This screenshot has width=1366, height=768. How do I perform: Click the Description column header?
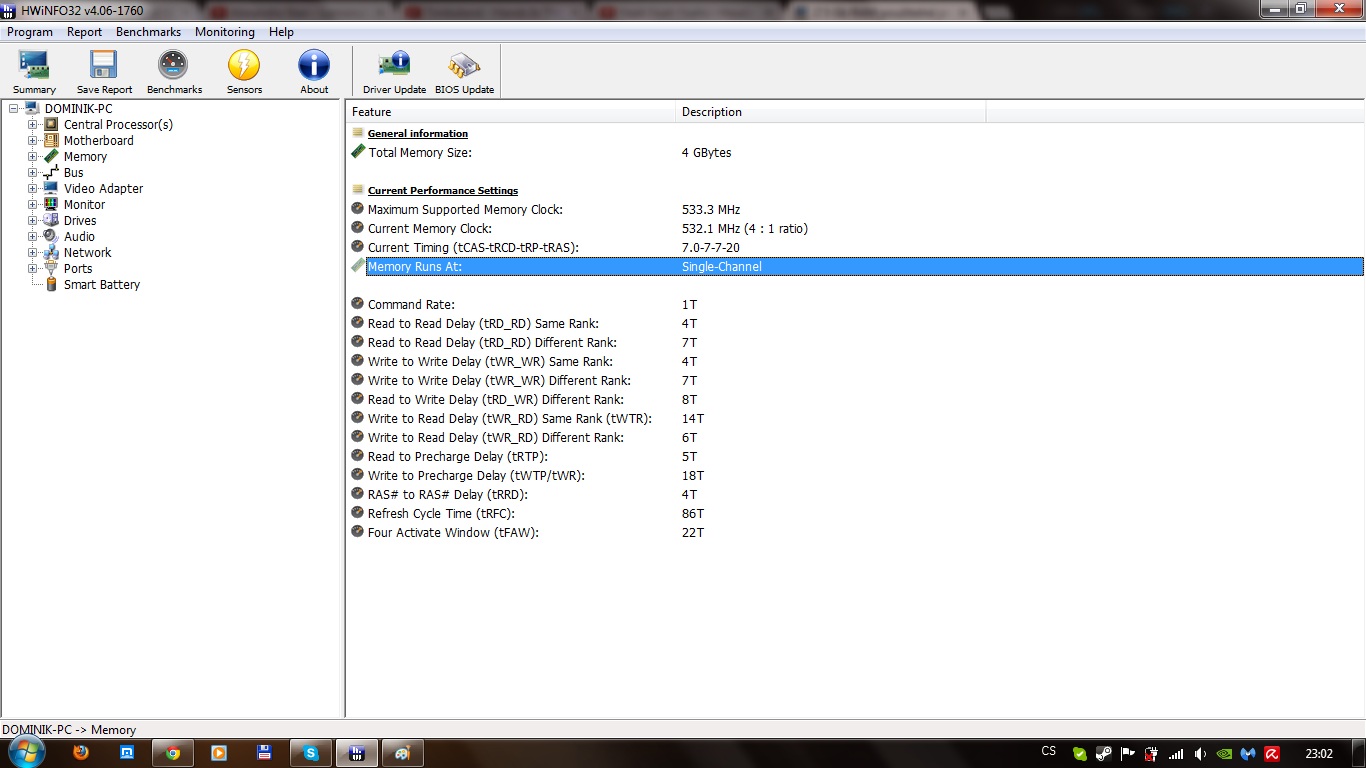pyautogui.click(x=831, y=112)
